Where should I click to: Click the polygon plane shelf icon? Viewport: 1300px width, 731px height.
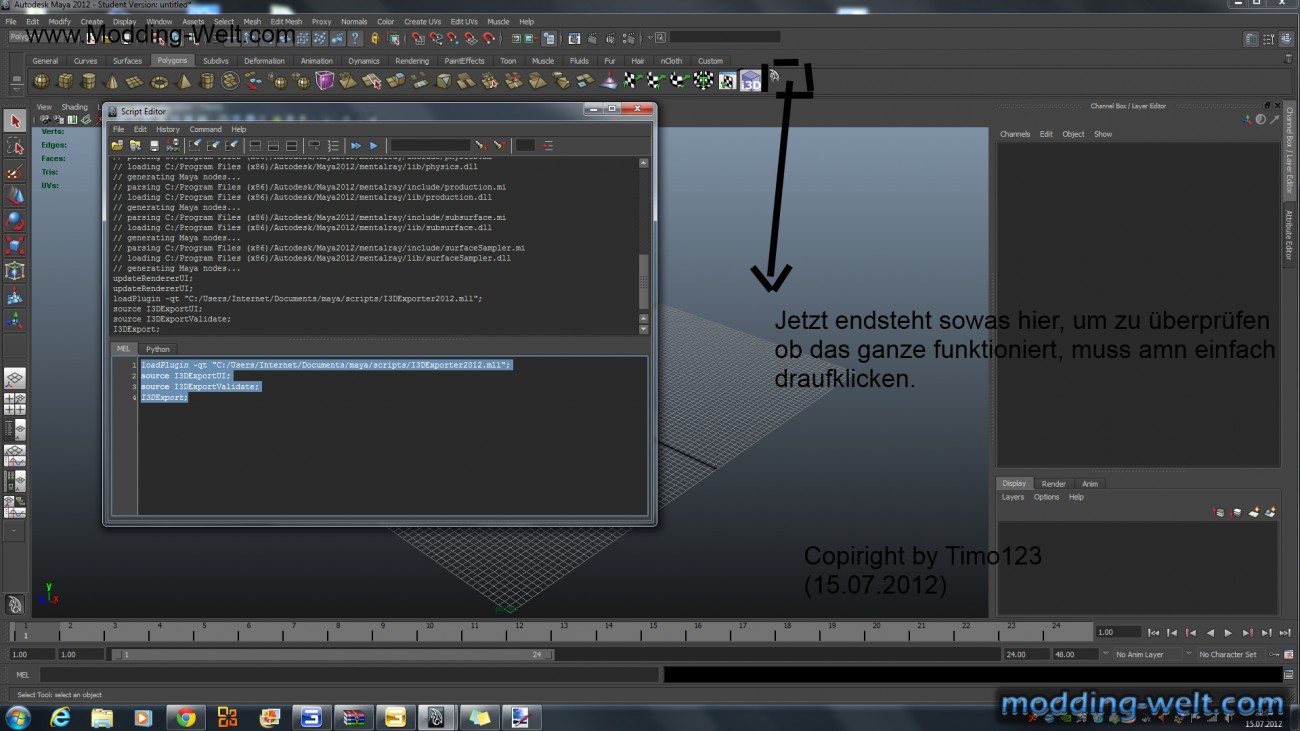(x=136, y=81)
